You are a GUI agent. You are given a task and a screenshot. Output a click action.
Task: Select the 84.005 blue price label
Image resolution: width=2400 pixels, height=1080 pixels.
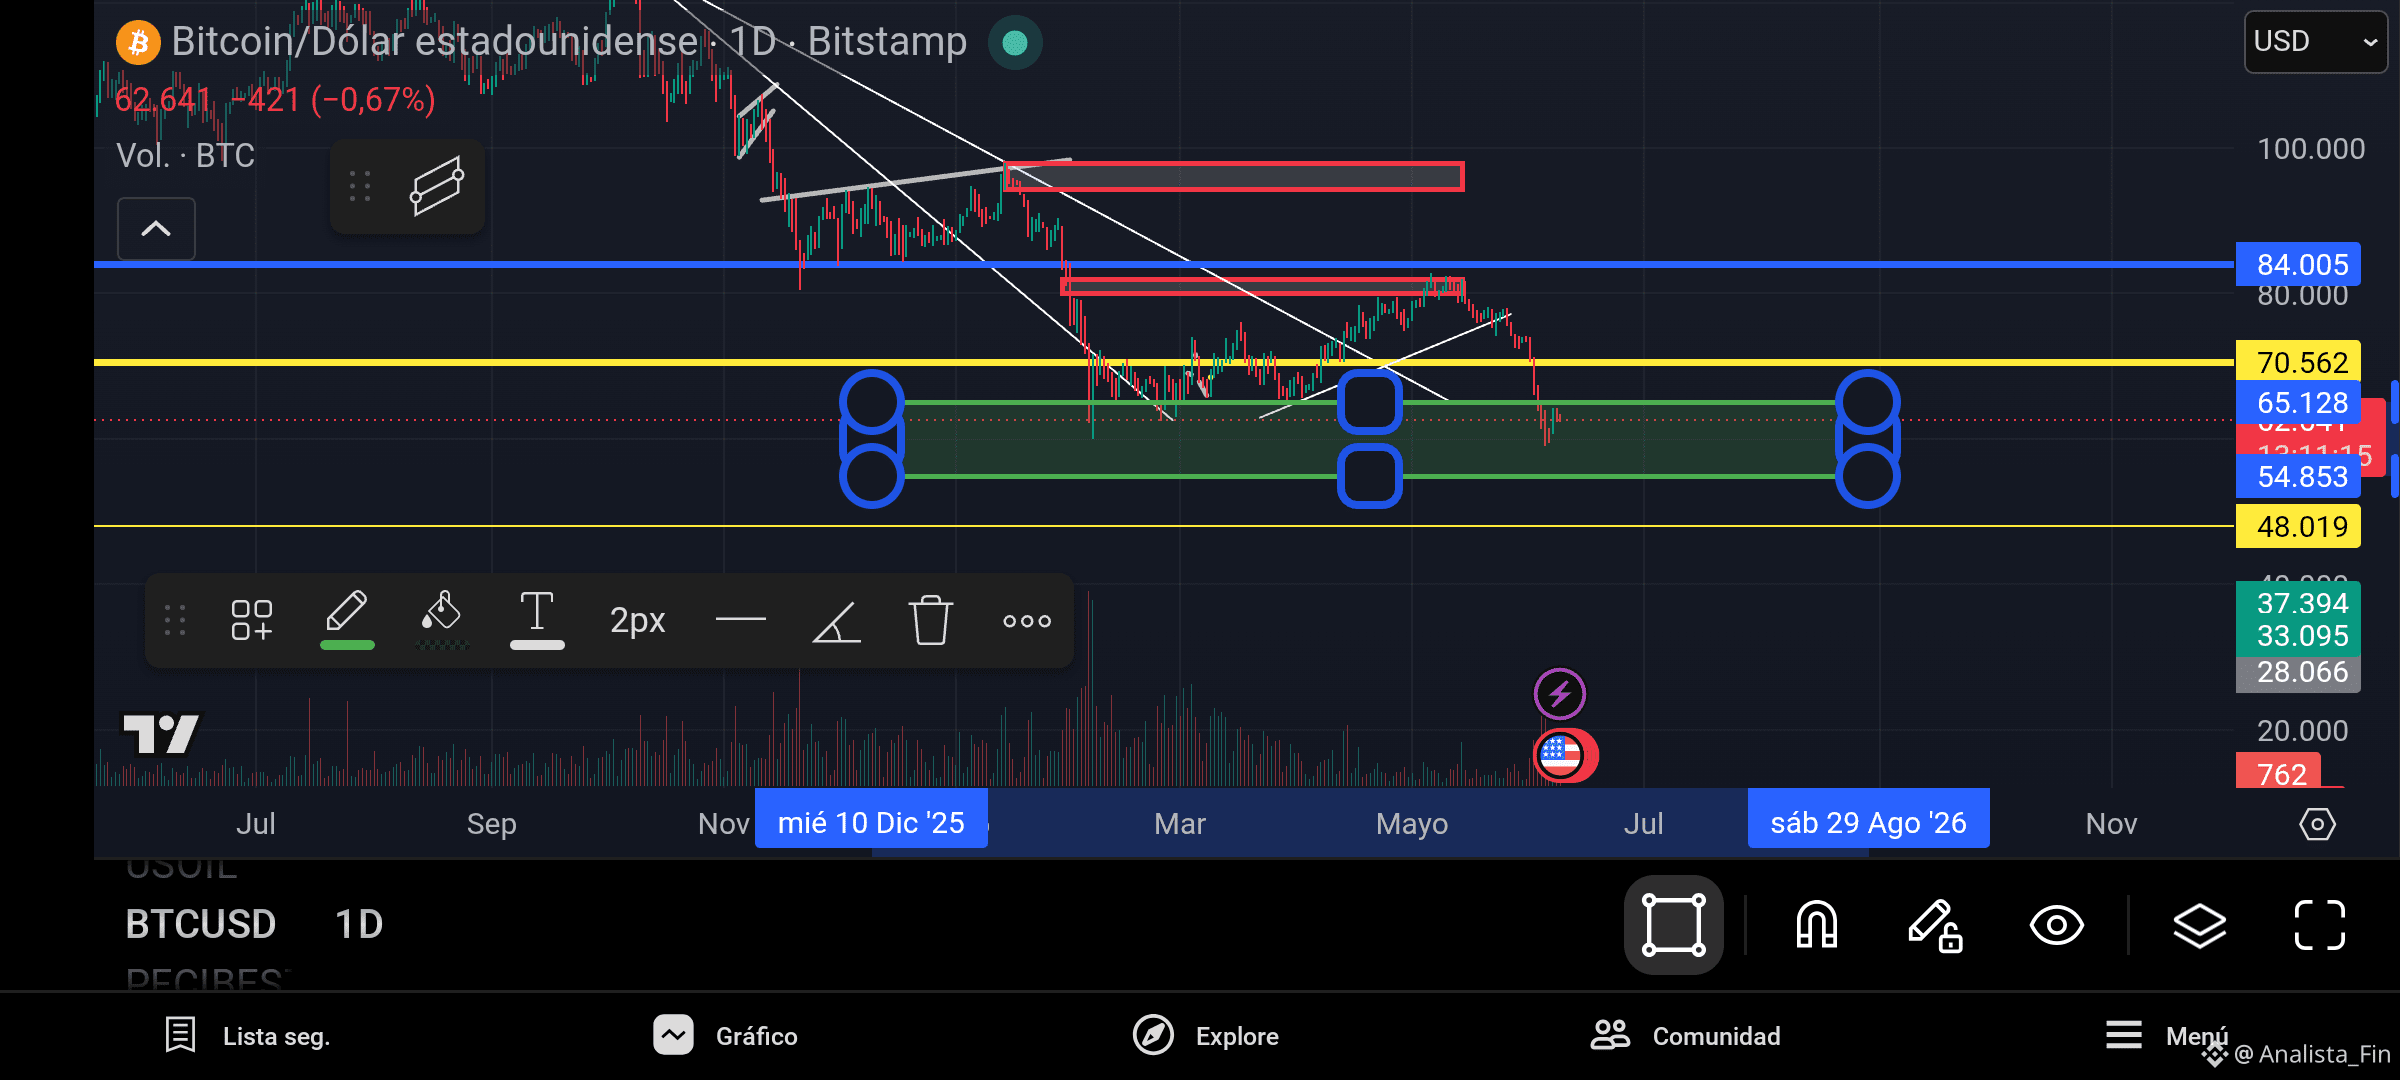[2298, 265]
